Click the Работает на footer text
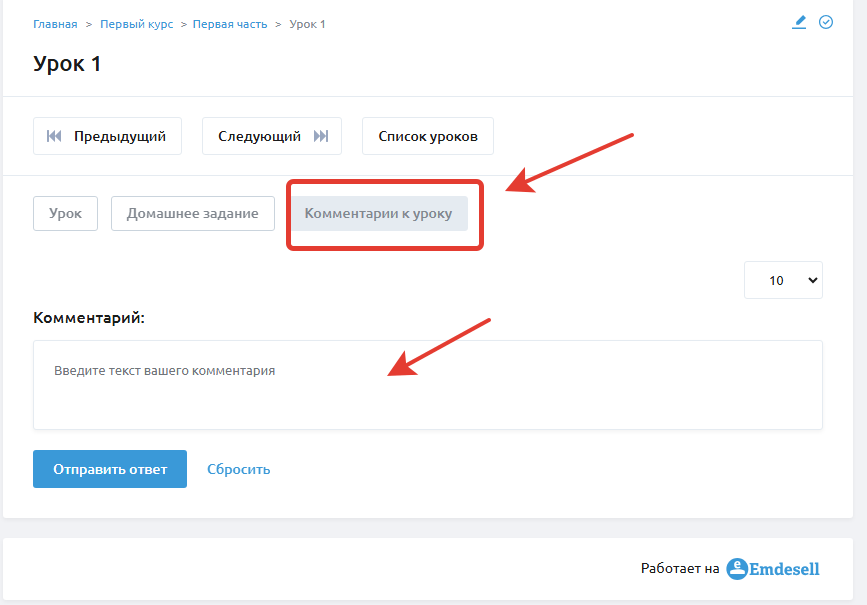Screen dimensions: 867x605 (680, 569)
